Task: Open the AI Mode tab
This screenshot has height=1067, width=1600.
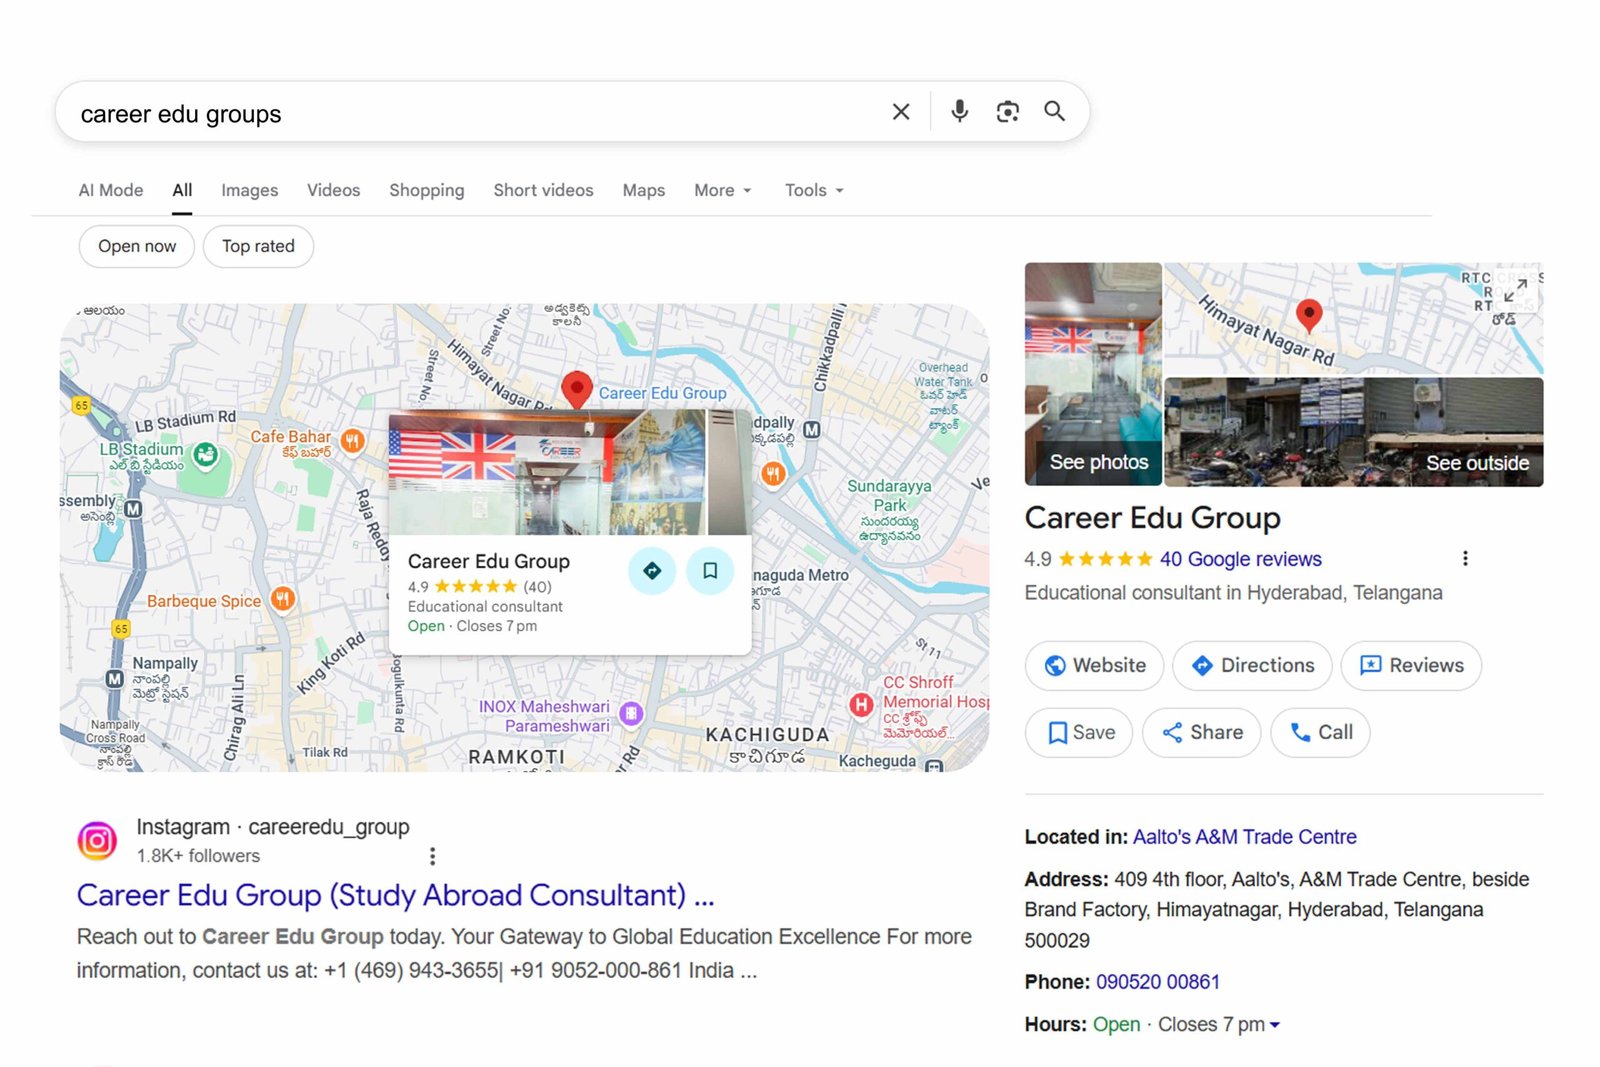Action: tap(110, 190)
